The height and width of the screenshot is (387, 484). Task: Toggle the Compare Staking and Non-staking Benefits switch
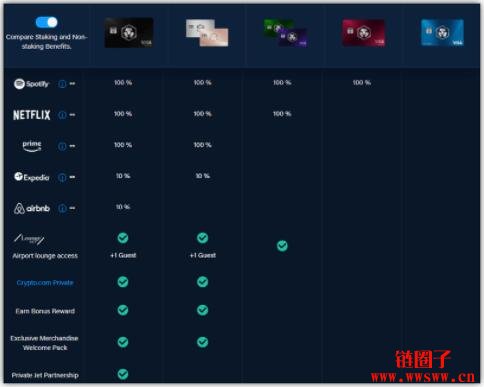(x=47, y=22)
